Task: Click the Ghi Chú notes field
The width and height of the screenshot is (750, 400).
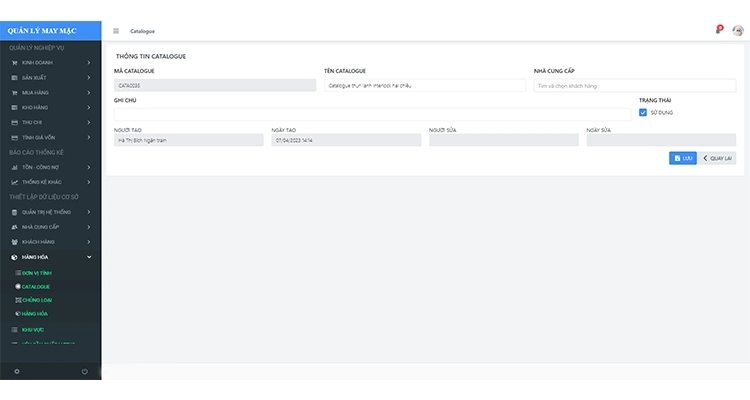Action: point(371,113)
